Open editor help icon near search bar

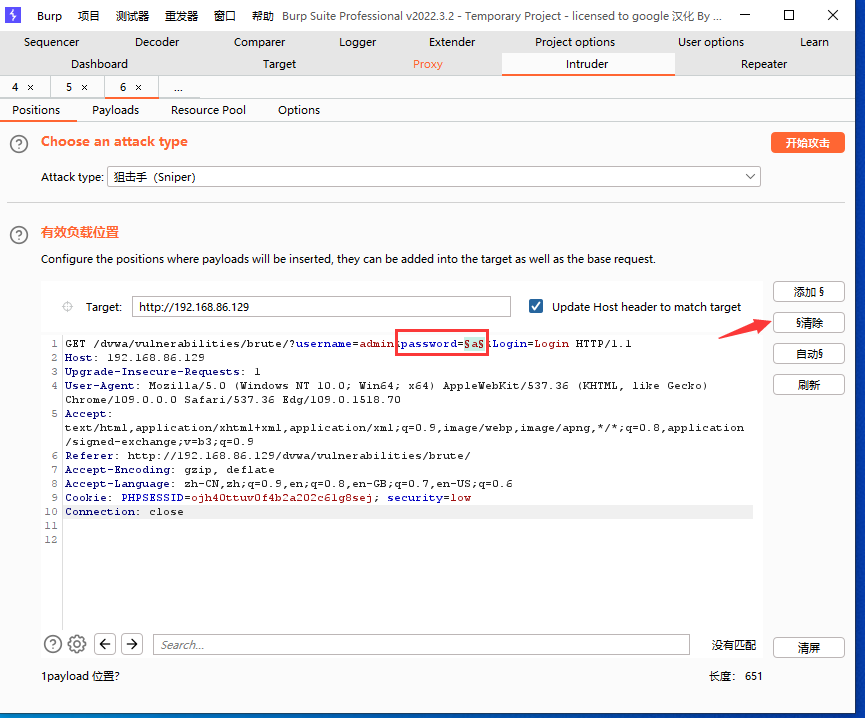pos(53,644)
